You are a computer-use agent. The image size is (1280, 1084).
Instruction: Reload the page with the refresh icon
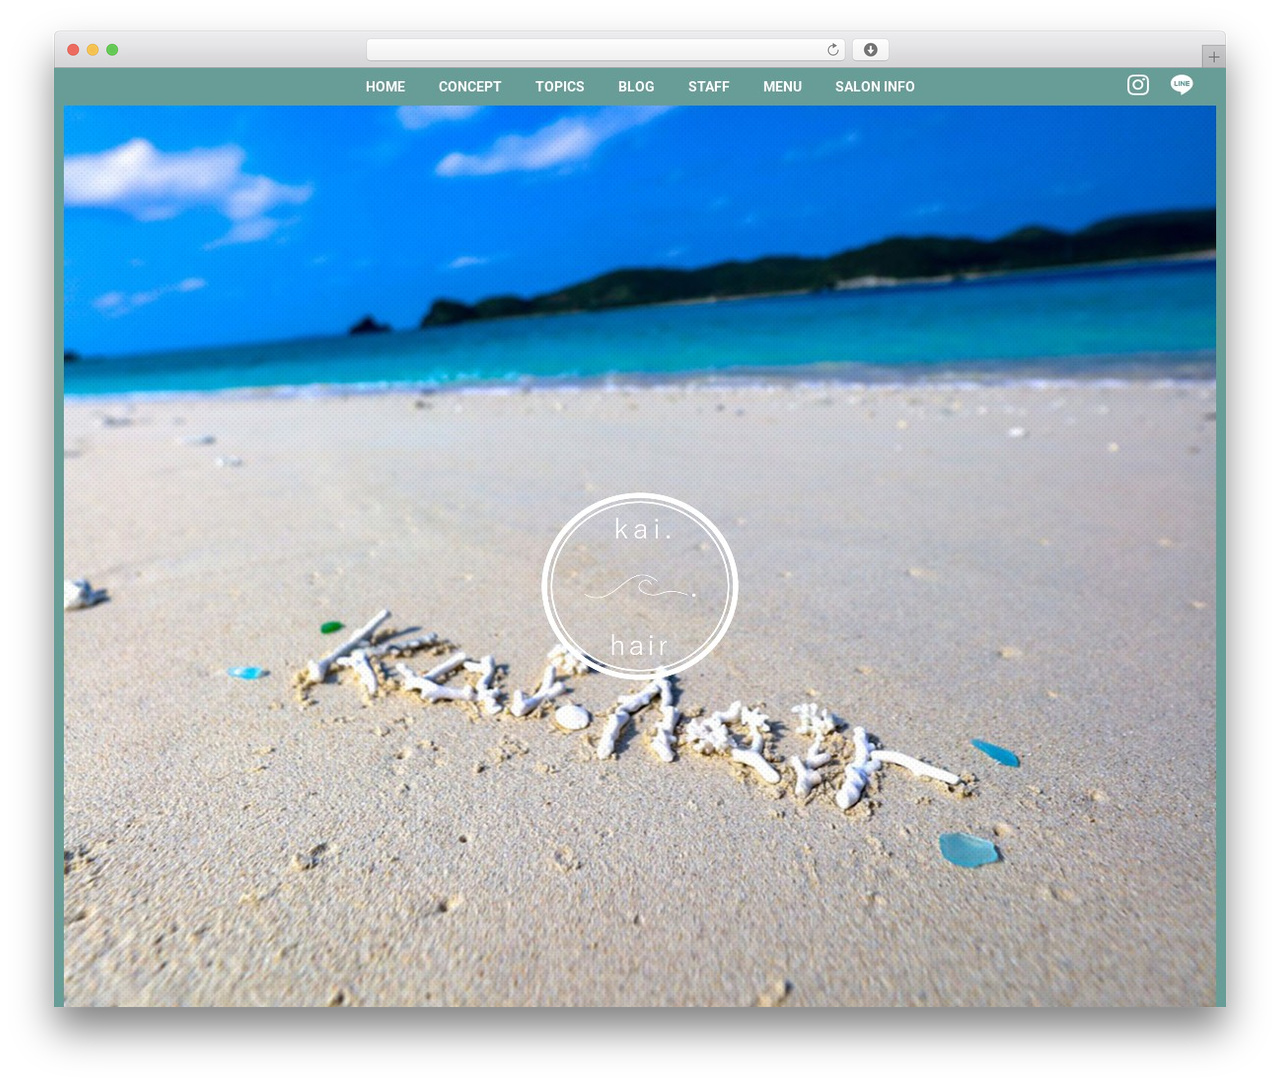832,50
